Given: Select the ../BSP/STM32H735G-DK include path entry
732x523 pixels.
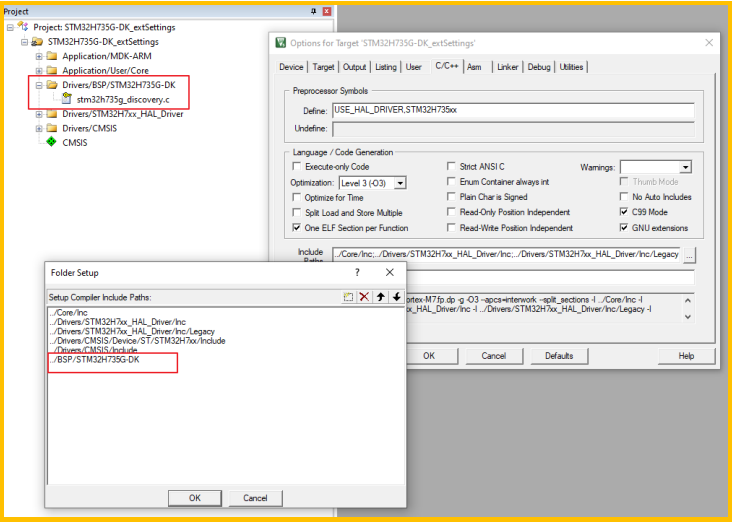Looking at the screenshot, I should (95, 359).
